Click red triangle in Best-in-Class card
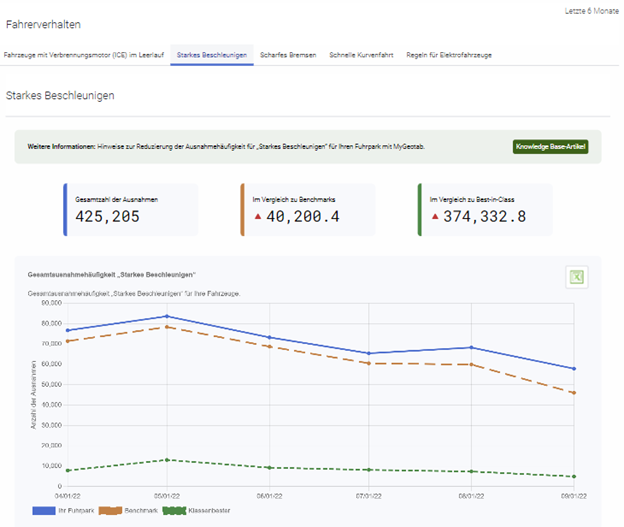This screenshot has width=624, height=527. click(435, 216)
